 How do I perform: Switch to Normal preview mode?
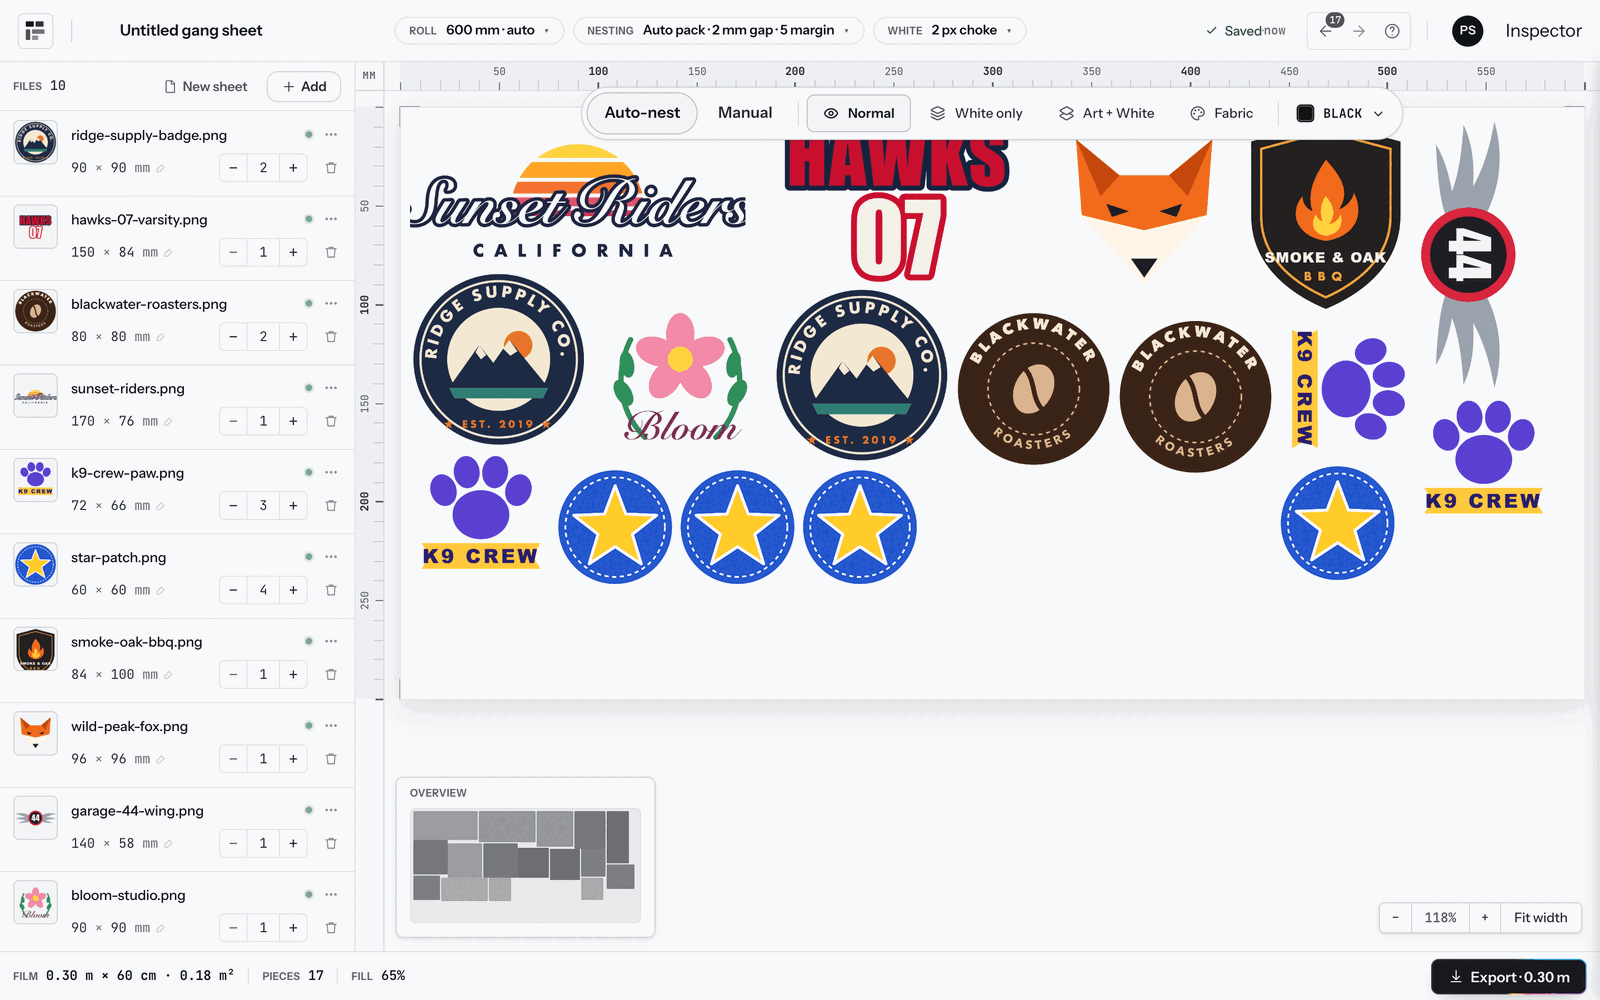(859, 113)
